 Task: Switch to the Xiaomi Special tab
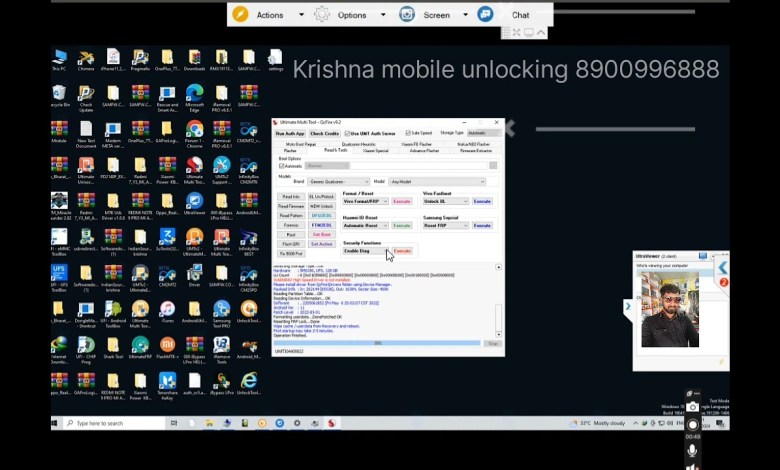(x=376, y=150)
